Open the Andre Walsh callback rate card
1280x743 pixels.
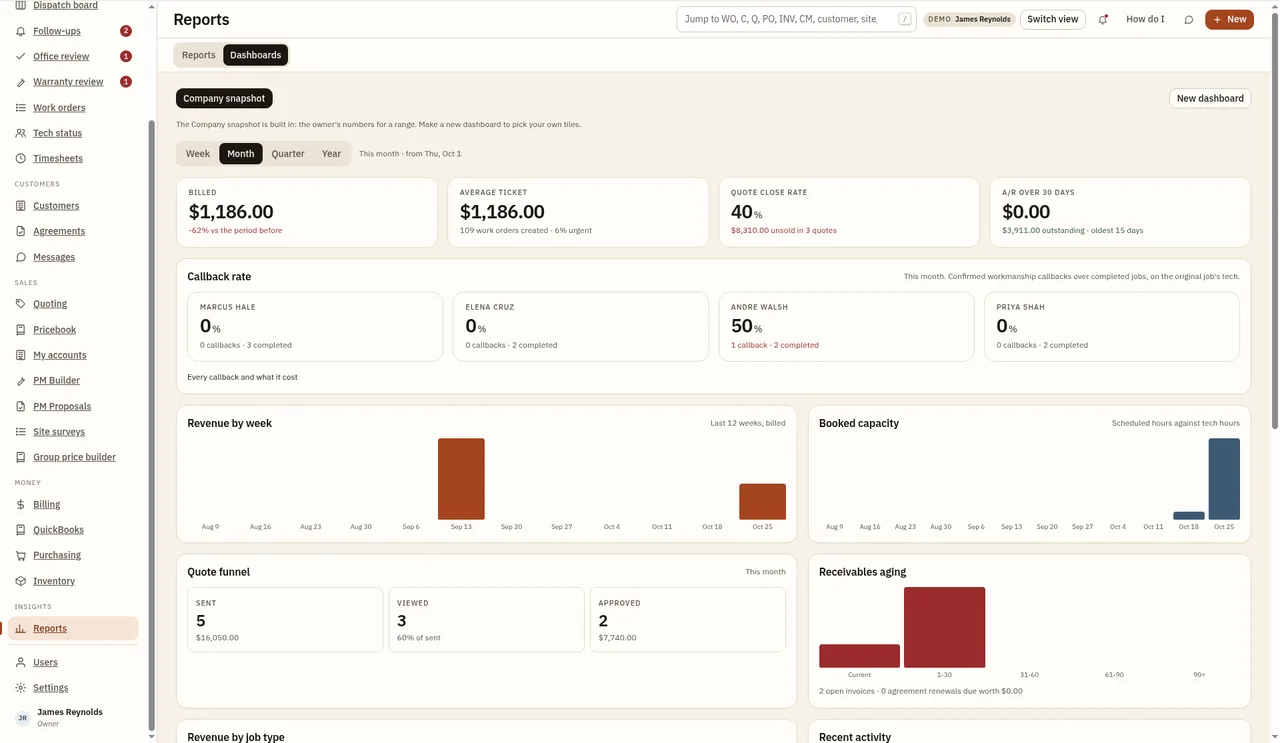846,326
